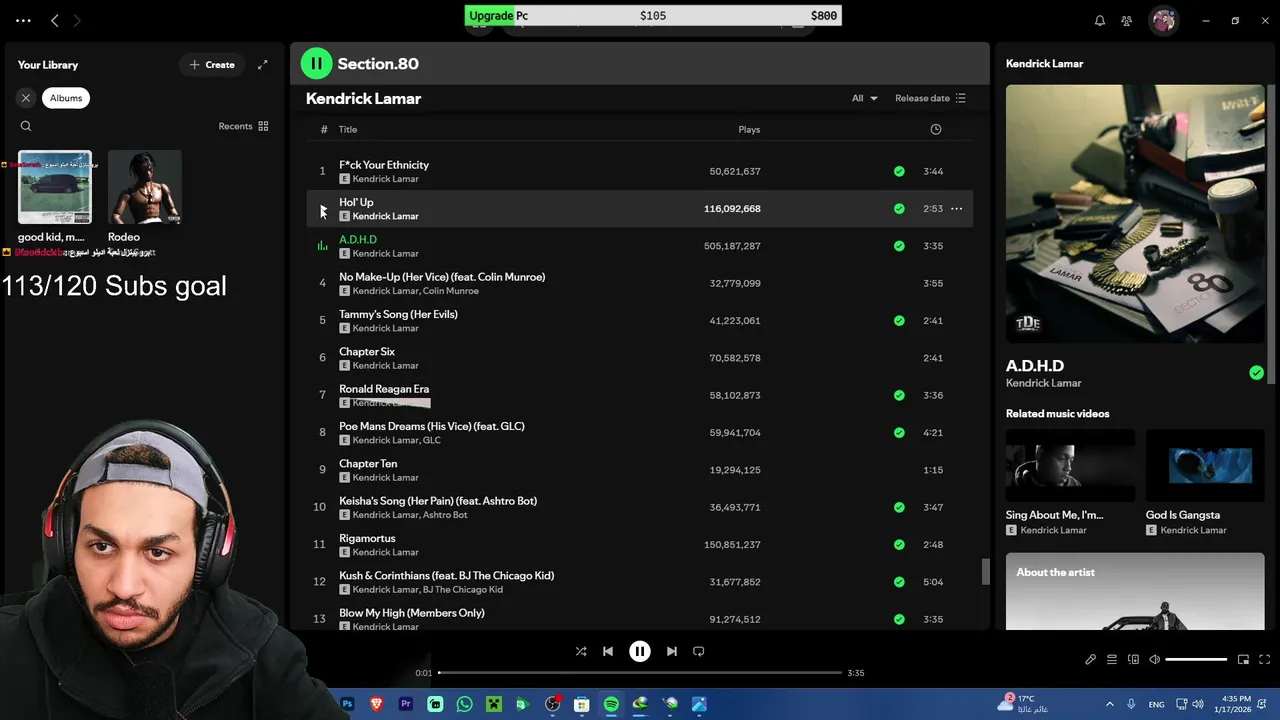
Task: Open the three-dot app menu
Action: tap(24, 20)
